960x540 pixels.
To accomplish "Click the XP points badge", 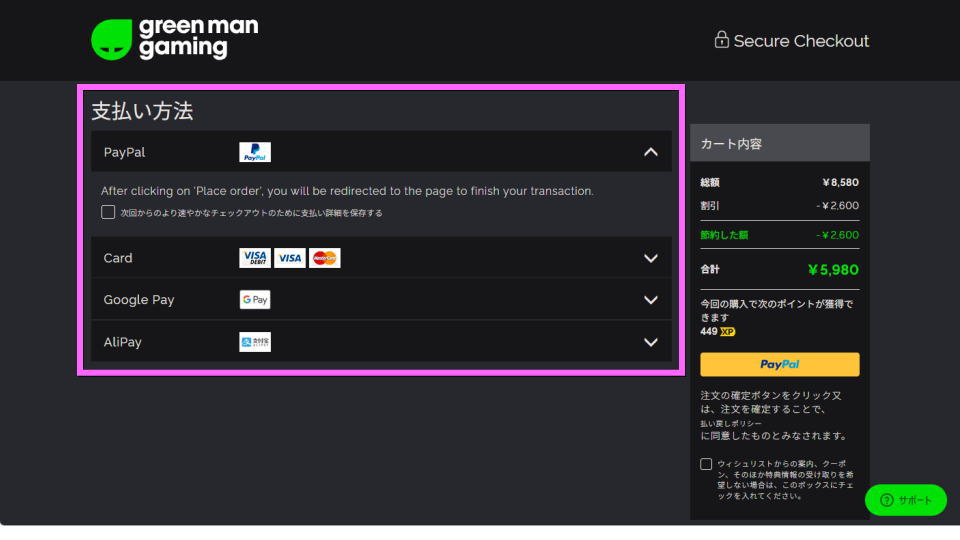I will click(727, 332).
